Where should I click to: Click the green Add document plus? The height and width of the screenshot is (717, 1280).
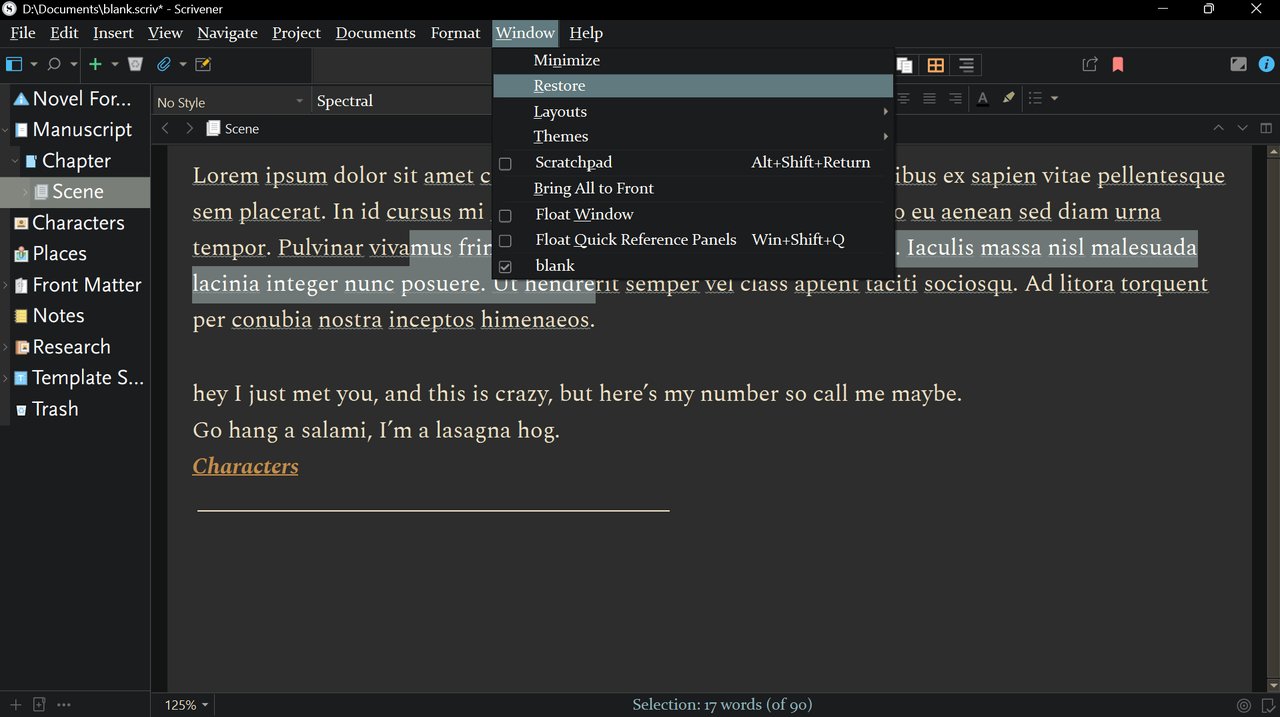tap(95, 64)
